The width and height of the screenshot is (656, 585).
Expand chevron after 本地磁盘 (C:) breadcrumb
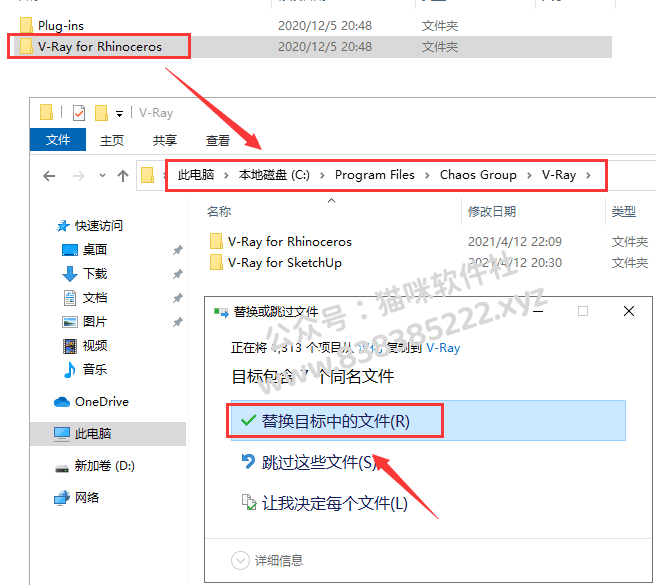tap(322, 175)
